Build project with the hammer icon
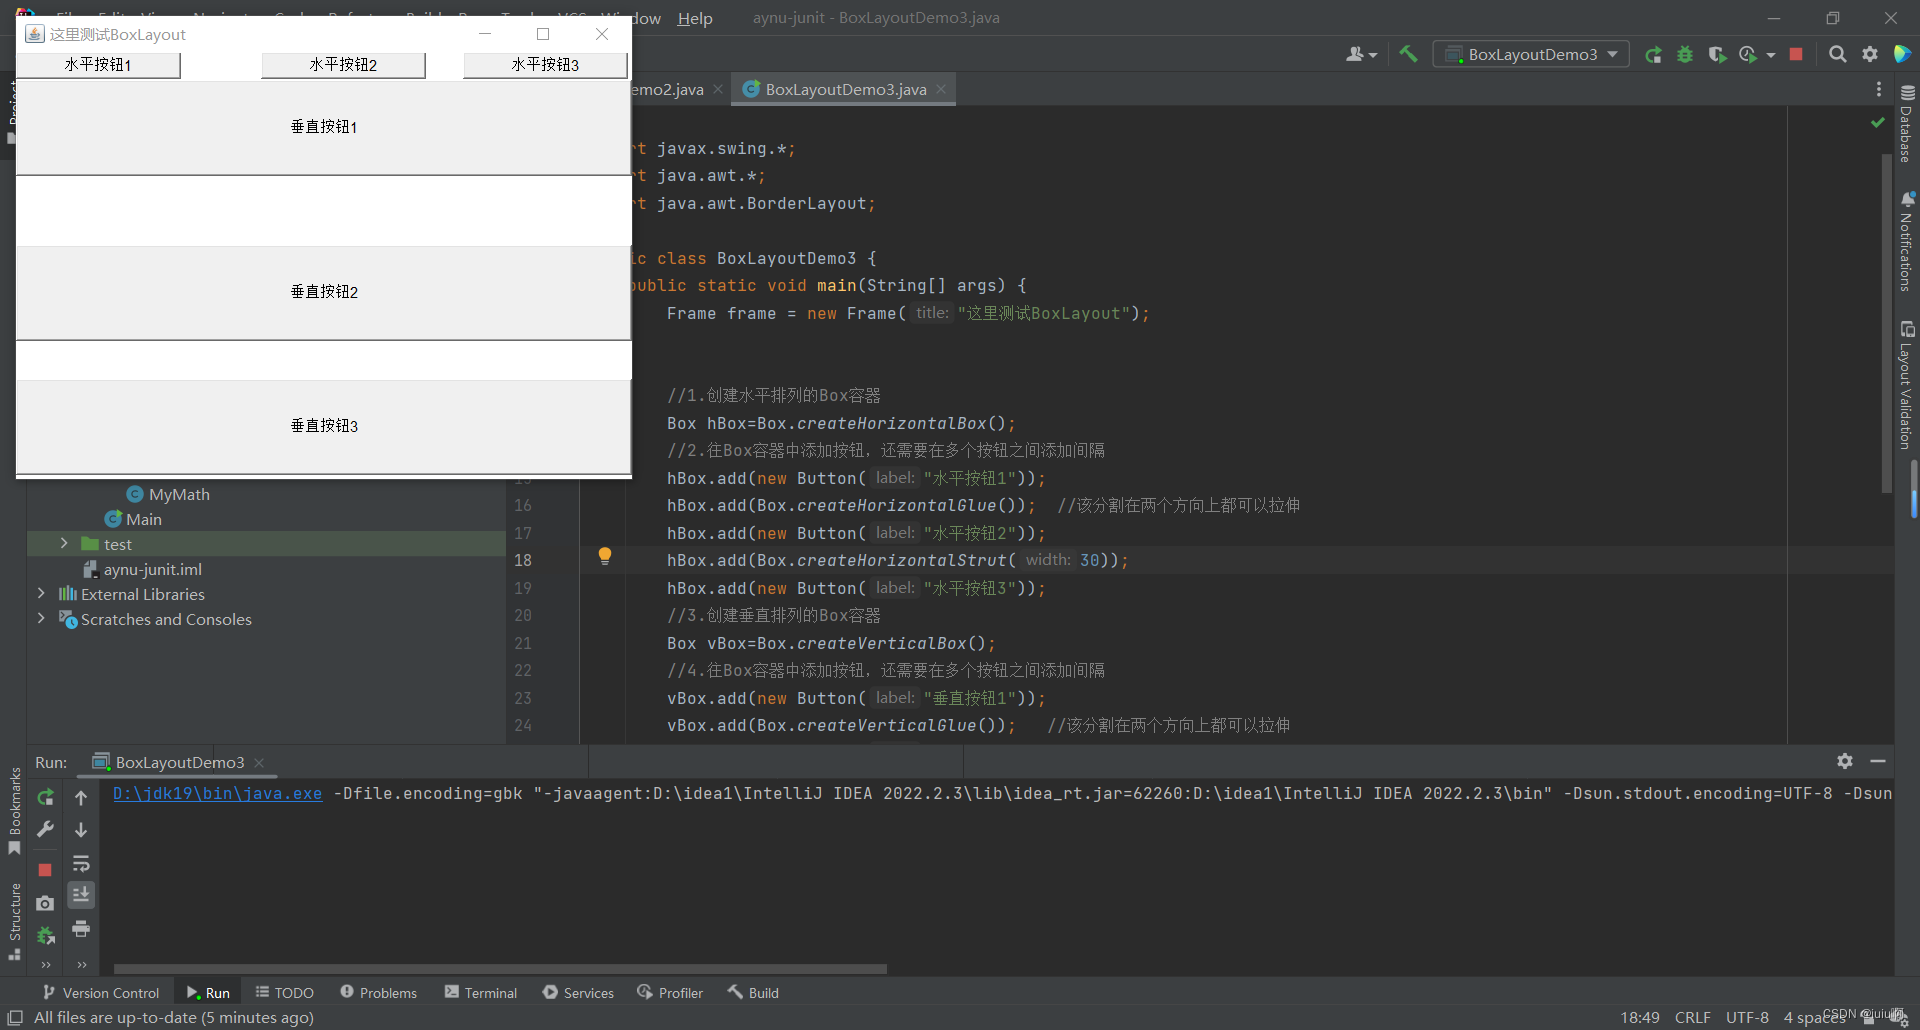This screenshot has height=1030, width=1920. pos(1408,54)
